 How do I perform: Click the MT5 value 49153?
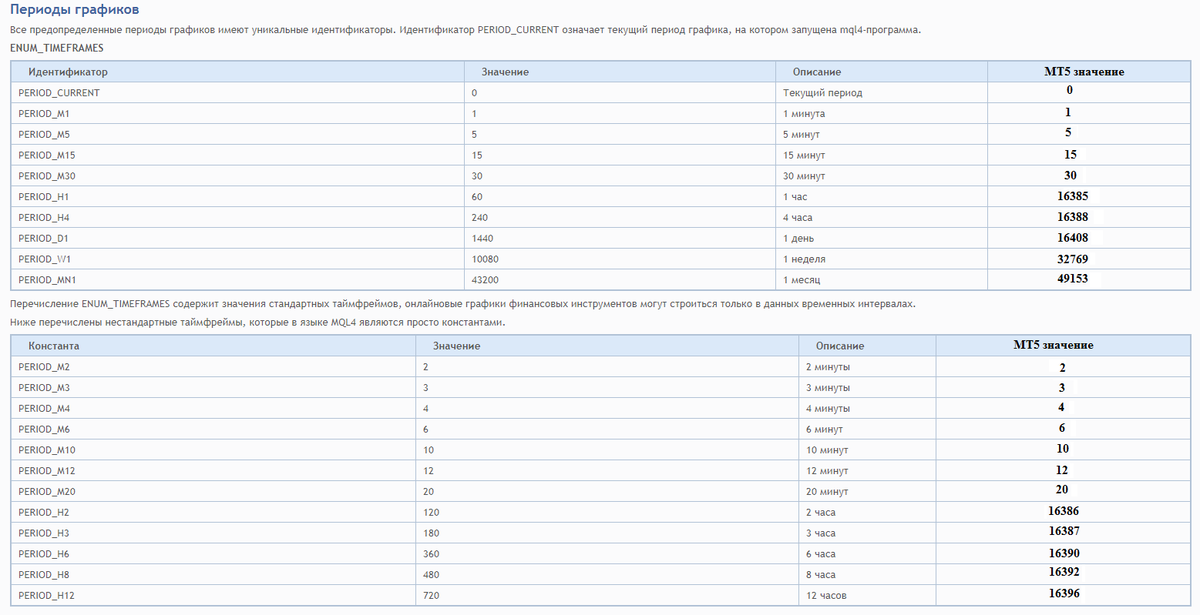[x=1072, y=279]
